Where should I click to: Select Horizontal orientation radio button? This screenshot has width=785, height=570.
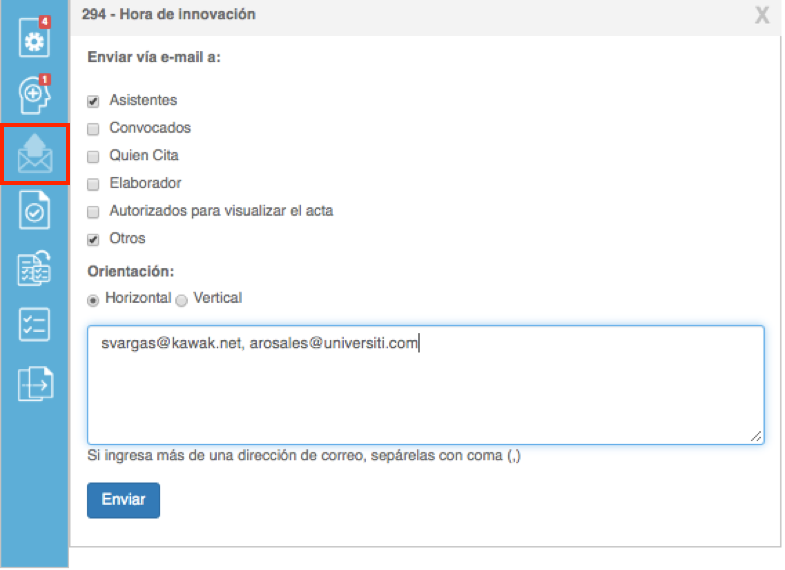click(x=93, y=300)
